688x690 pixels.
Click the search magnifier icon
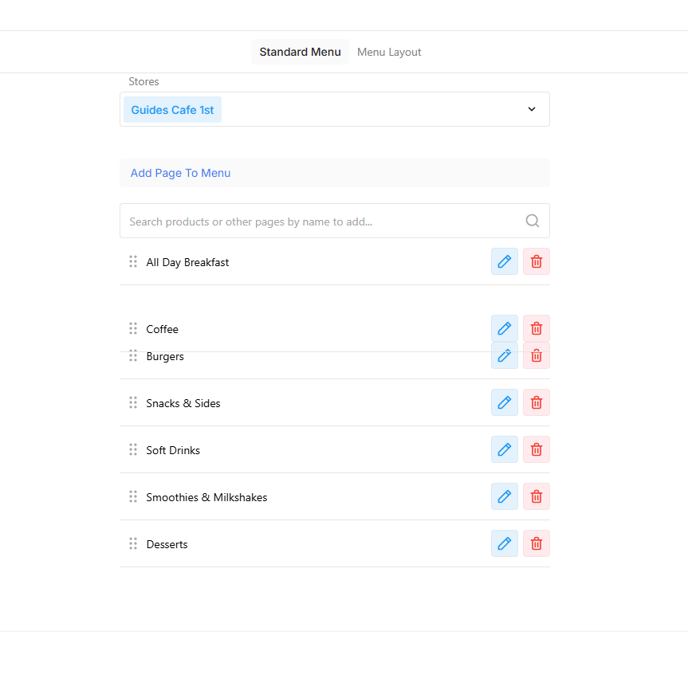[x=532, y=221]
